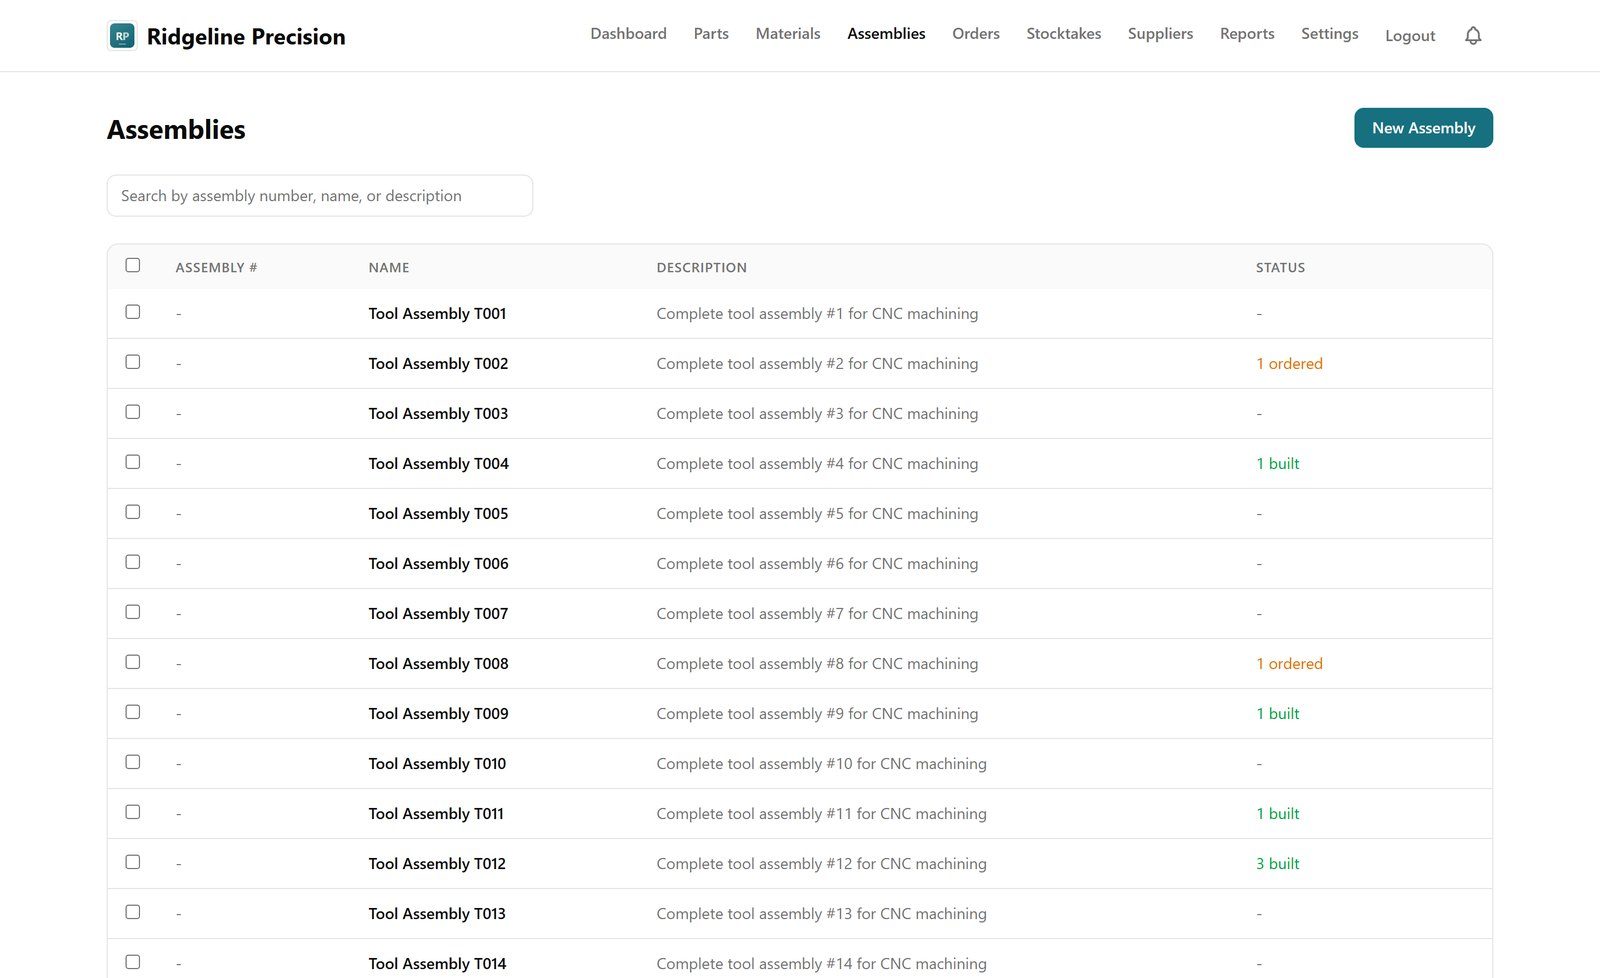
Task: Click the DESCRIPTION column header
Action: tap(701, 268)
